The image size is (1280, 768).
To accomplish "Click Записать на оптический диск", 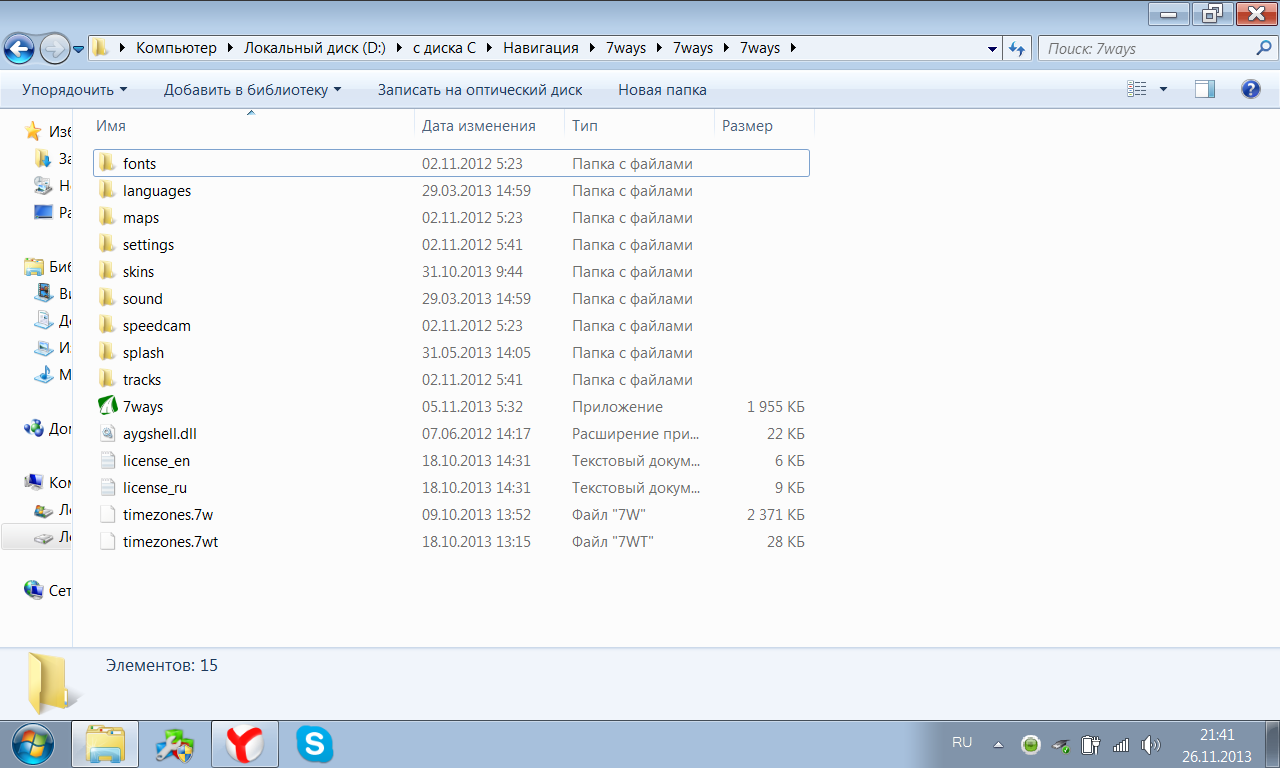I will pyautogui.click(x=479, y=90).
